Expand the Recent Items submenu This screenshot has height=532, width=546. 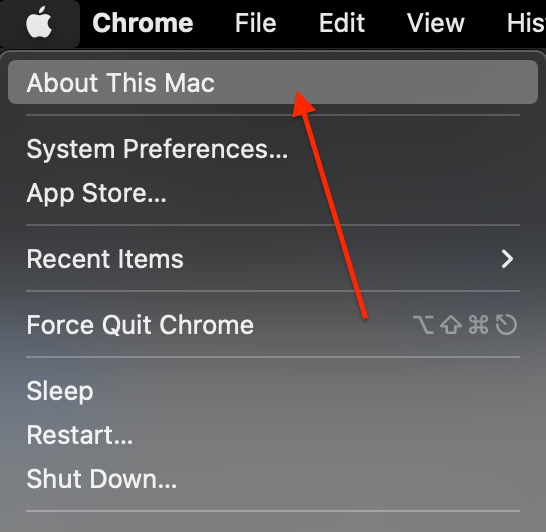coord(273,259)
